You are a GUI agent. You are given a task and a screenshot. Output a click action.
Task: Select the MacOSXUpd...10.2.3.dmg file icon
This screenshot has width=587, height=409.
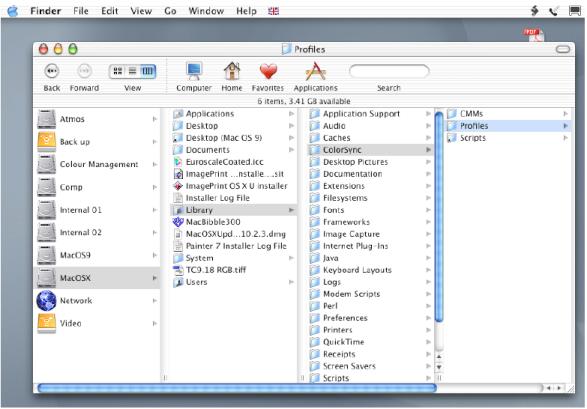[x=178, y=234]
